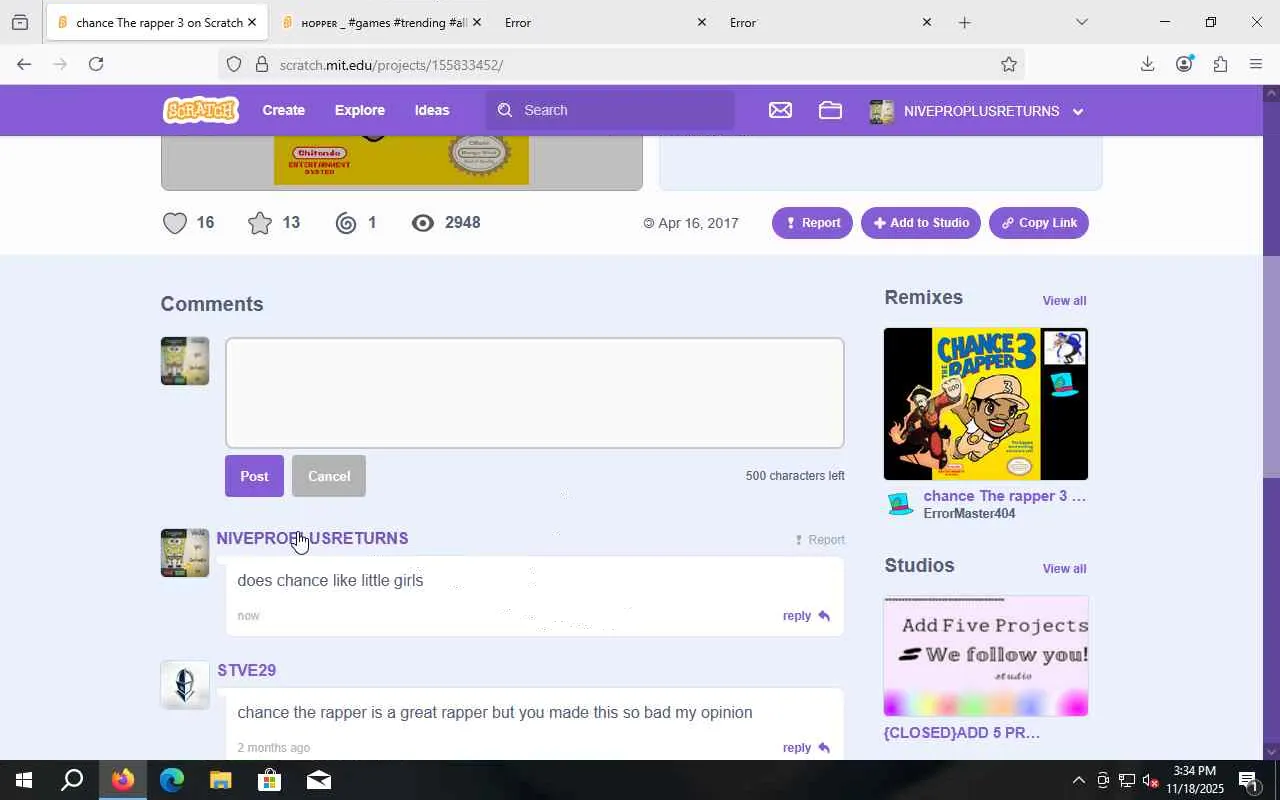
Task: Love the project with the heart icon
Action: point(175,223)
